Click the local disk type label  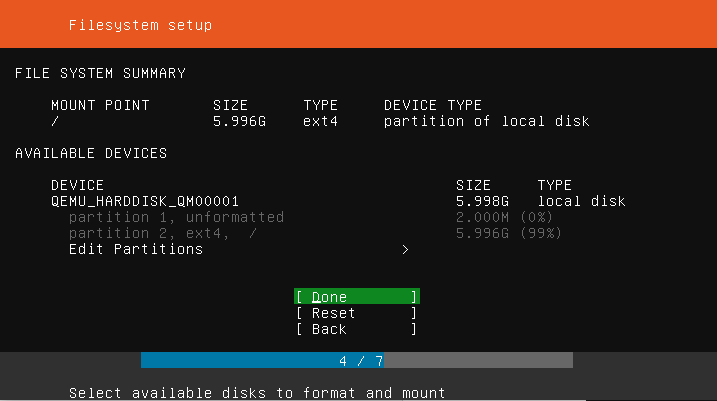pyautogui.click(x=581, y=201)
